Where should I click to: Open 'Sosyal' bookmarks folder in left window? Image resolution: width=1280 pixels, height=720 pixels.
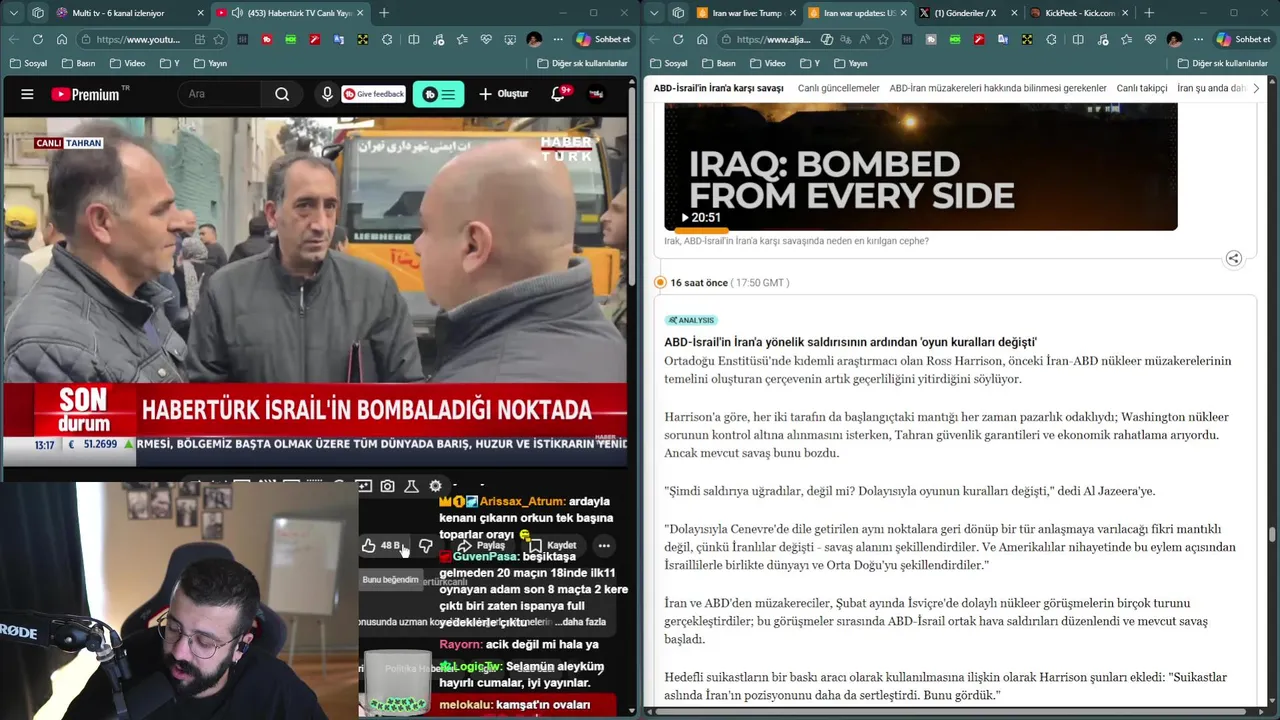(x=29, y=63)
